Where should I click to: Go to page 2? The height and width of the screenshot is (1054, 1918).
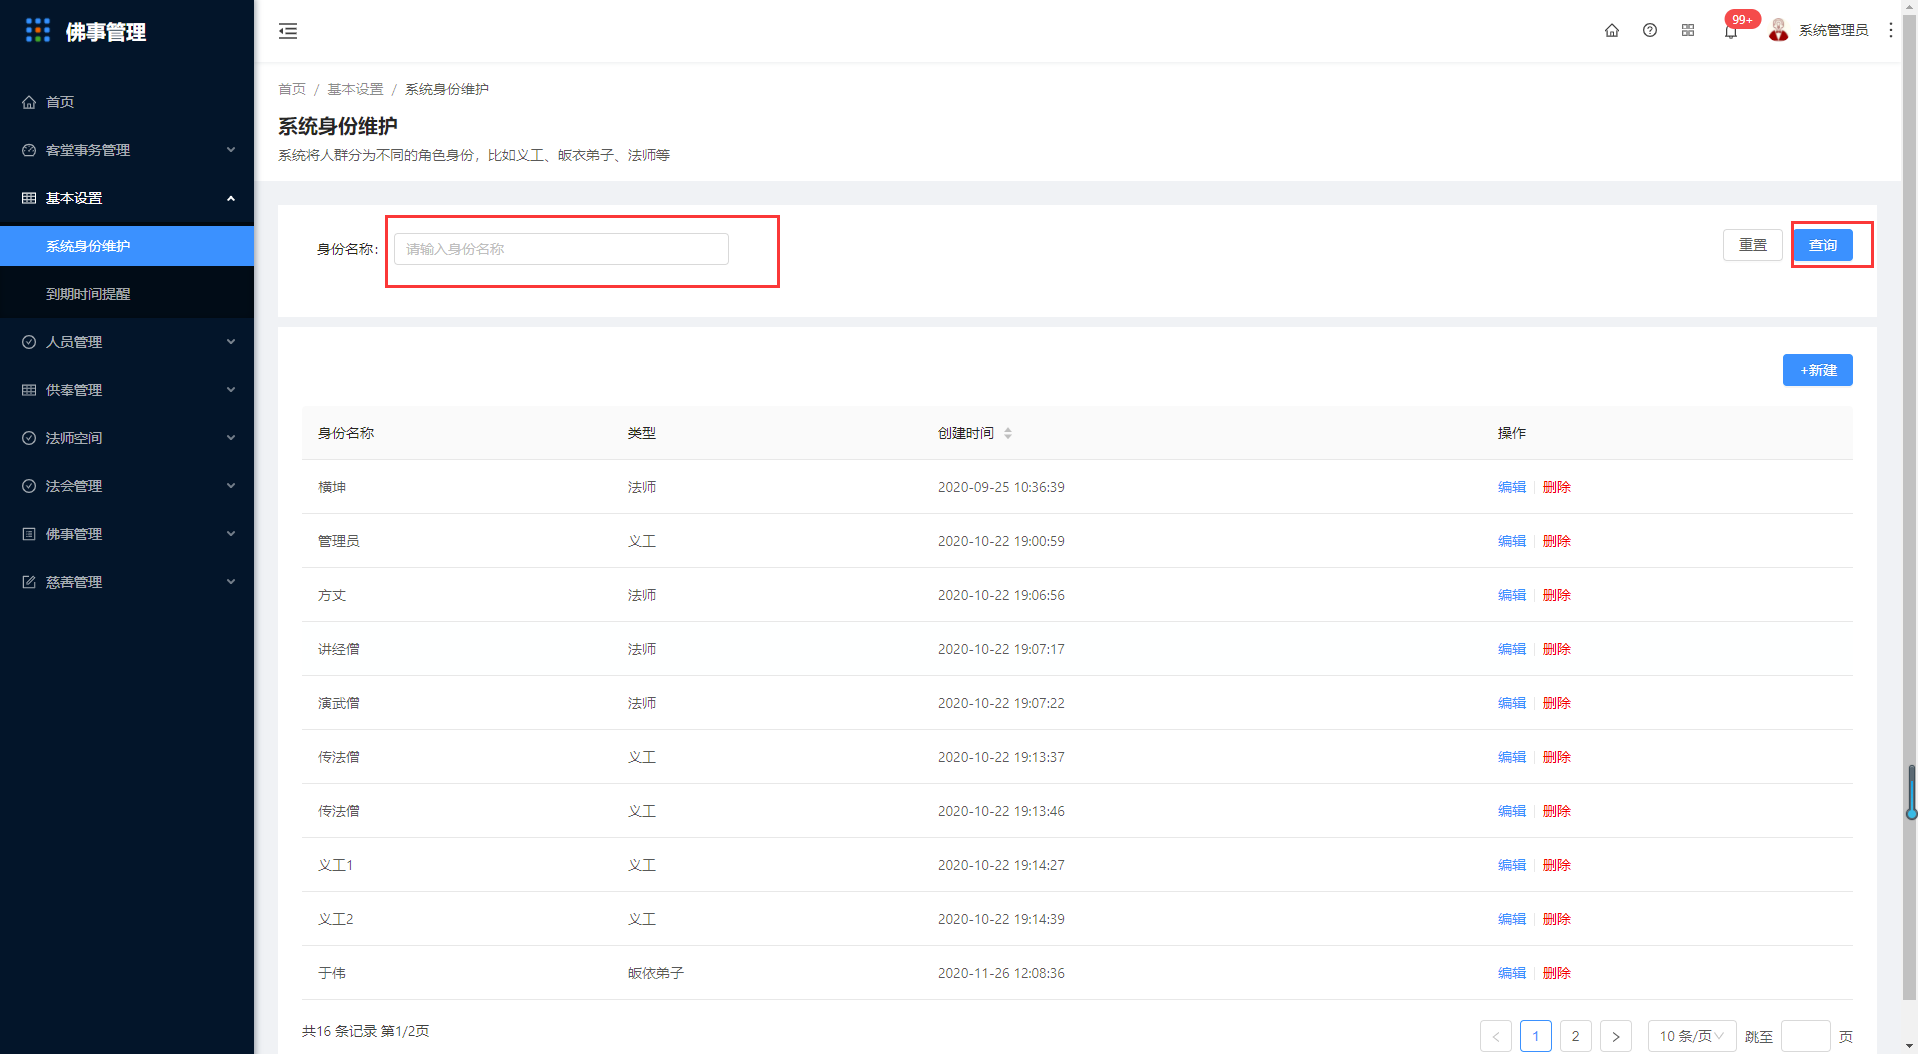point(1576,1036)
